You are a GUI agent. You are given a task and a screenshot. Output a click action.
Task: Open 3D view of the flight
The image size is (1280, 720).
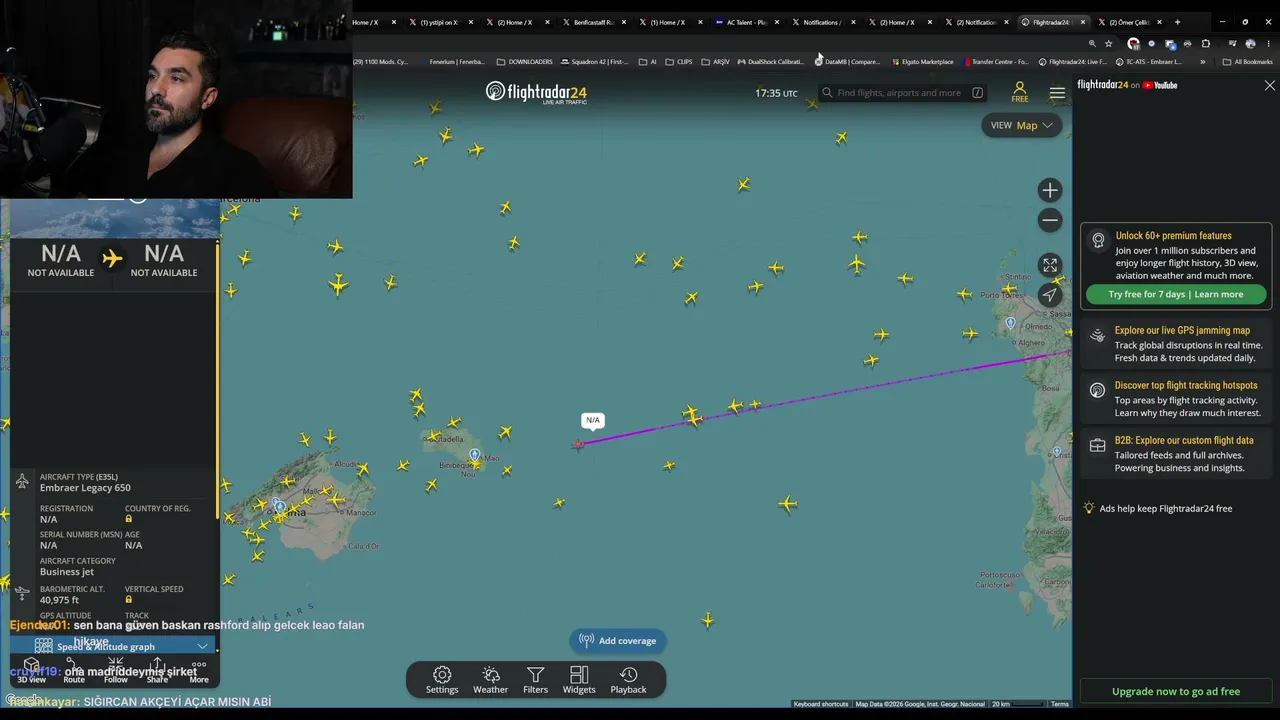tap(32, 669)
